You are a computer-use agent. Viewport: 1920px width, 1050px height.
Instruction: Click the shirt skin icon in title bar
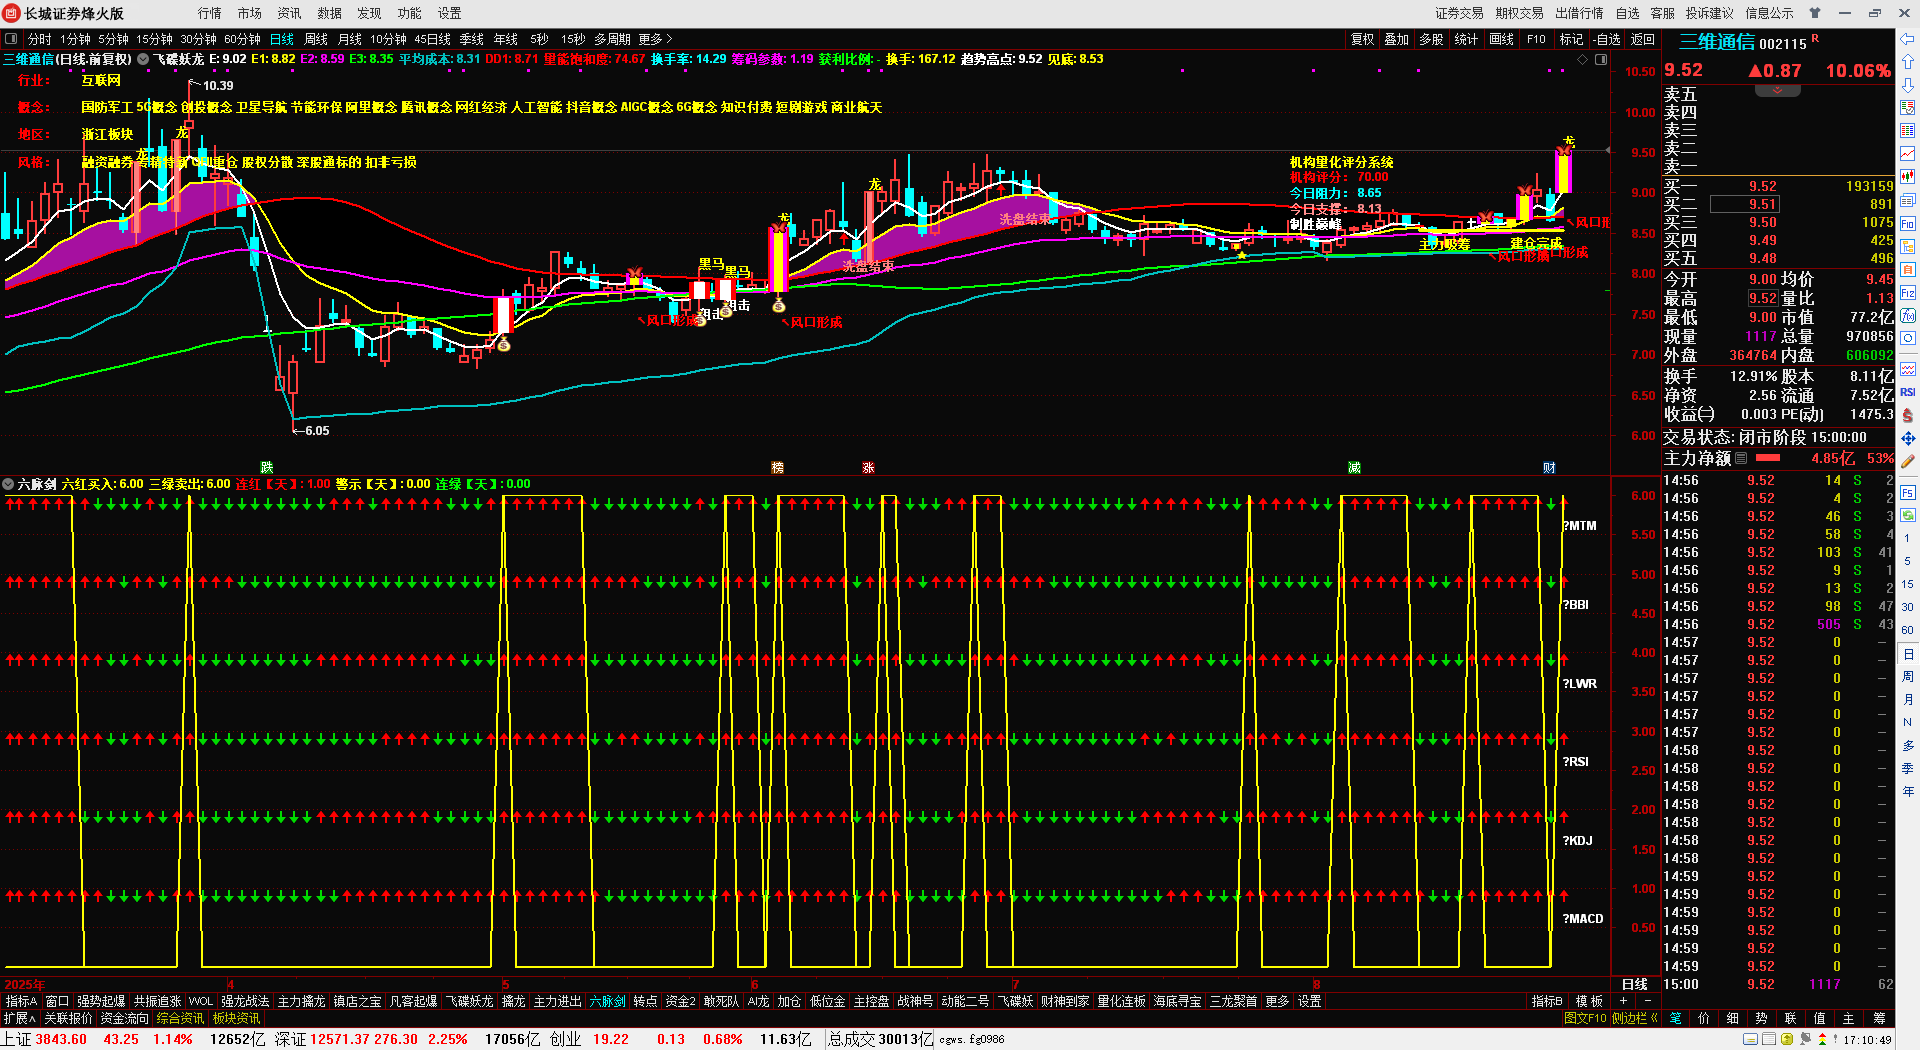1815,13
